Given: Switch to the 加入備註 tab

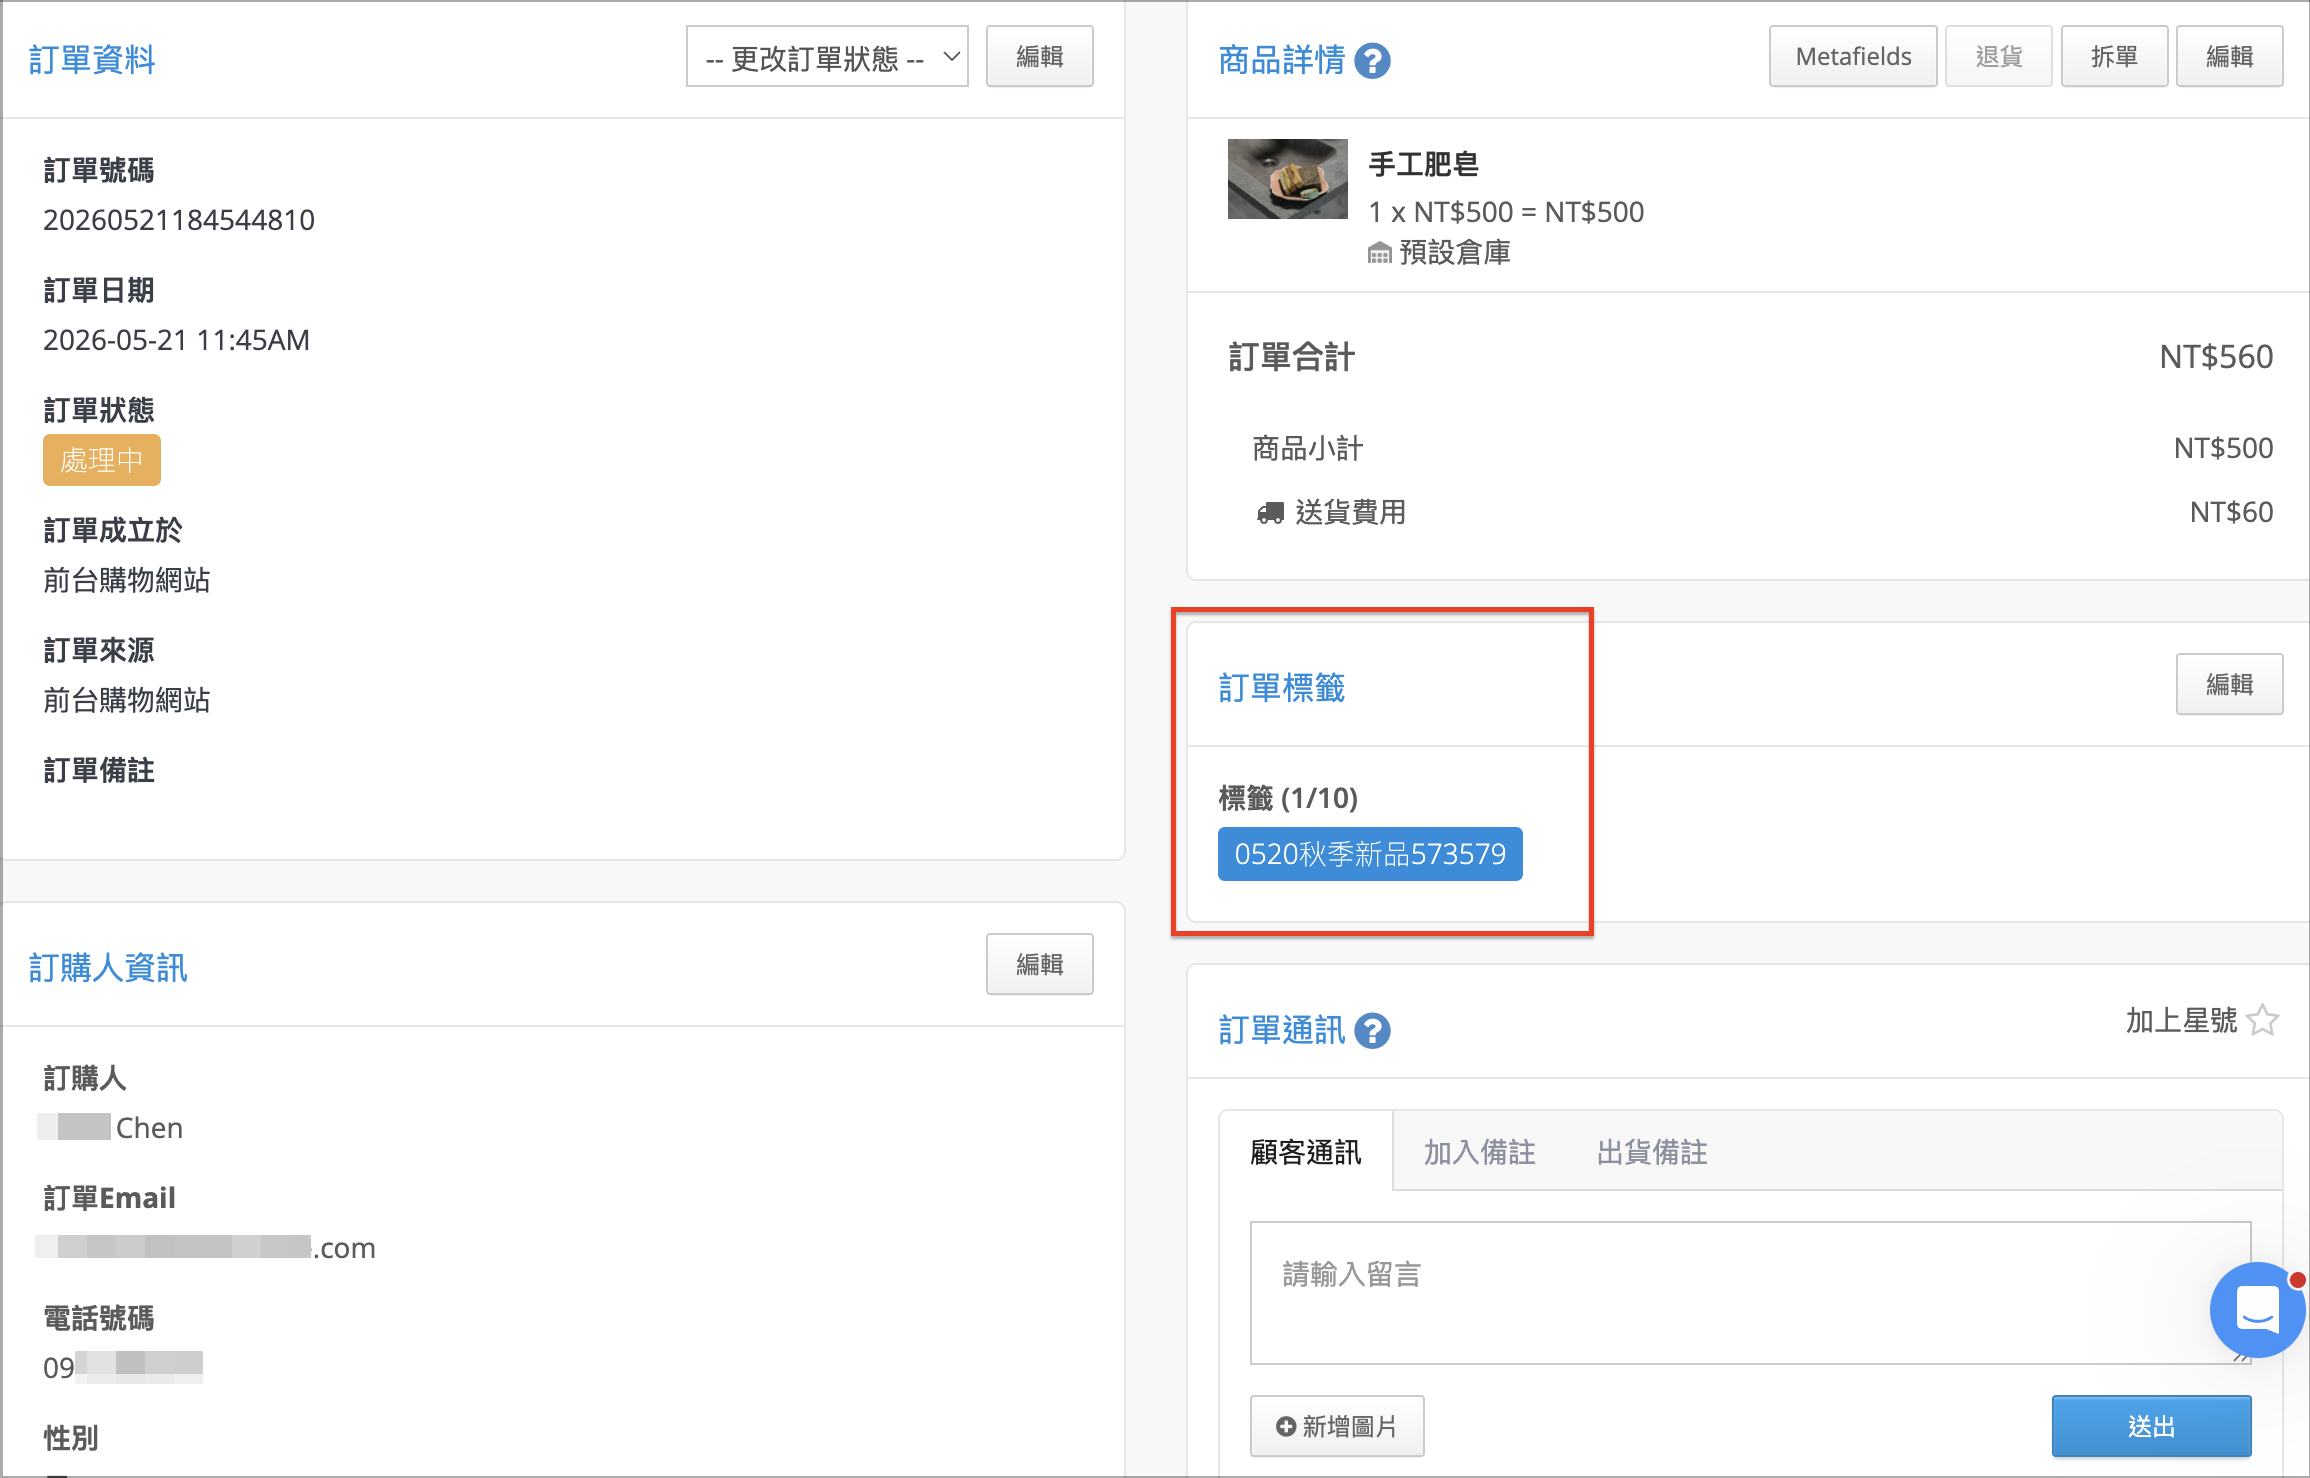Looking at the screenshot, I should click(1479, 1151).
